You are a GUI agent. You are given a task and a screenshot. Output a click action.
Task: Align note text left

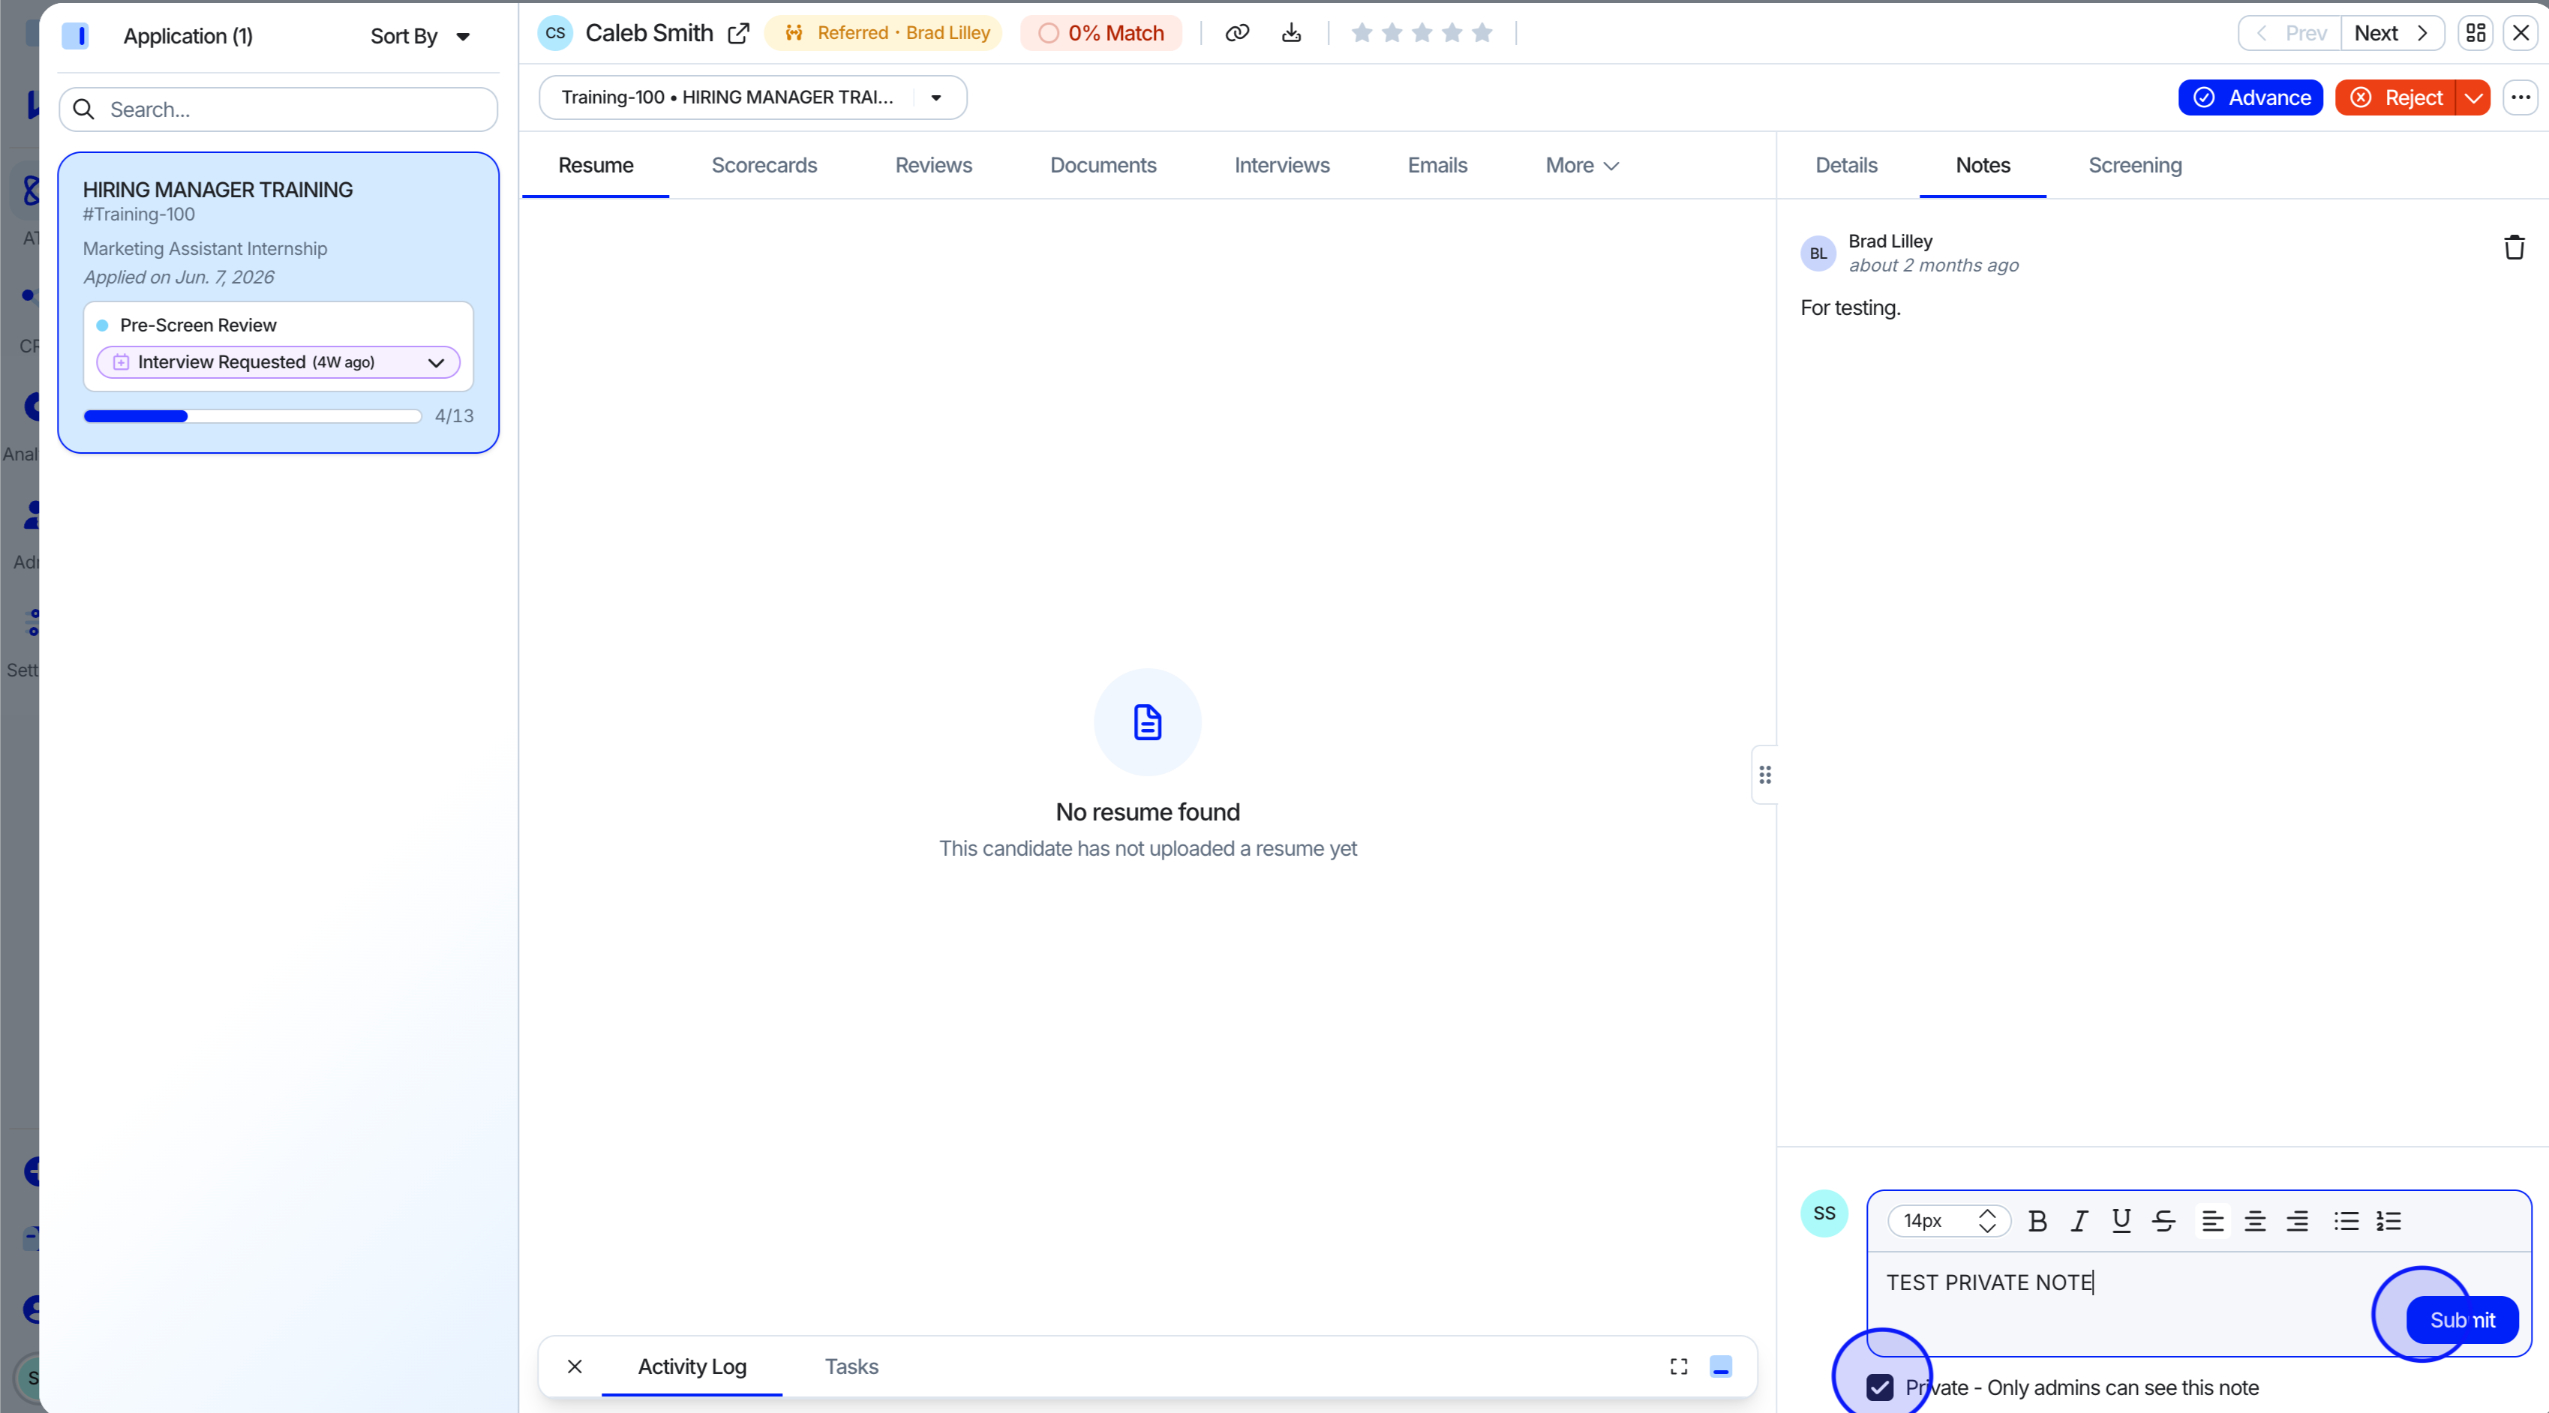click(2212, 1220)
